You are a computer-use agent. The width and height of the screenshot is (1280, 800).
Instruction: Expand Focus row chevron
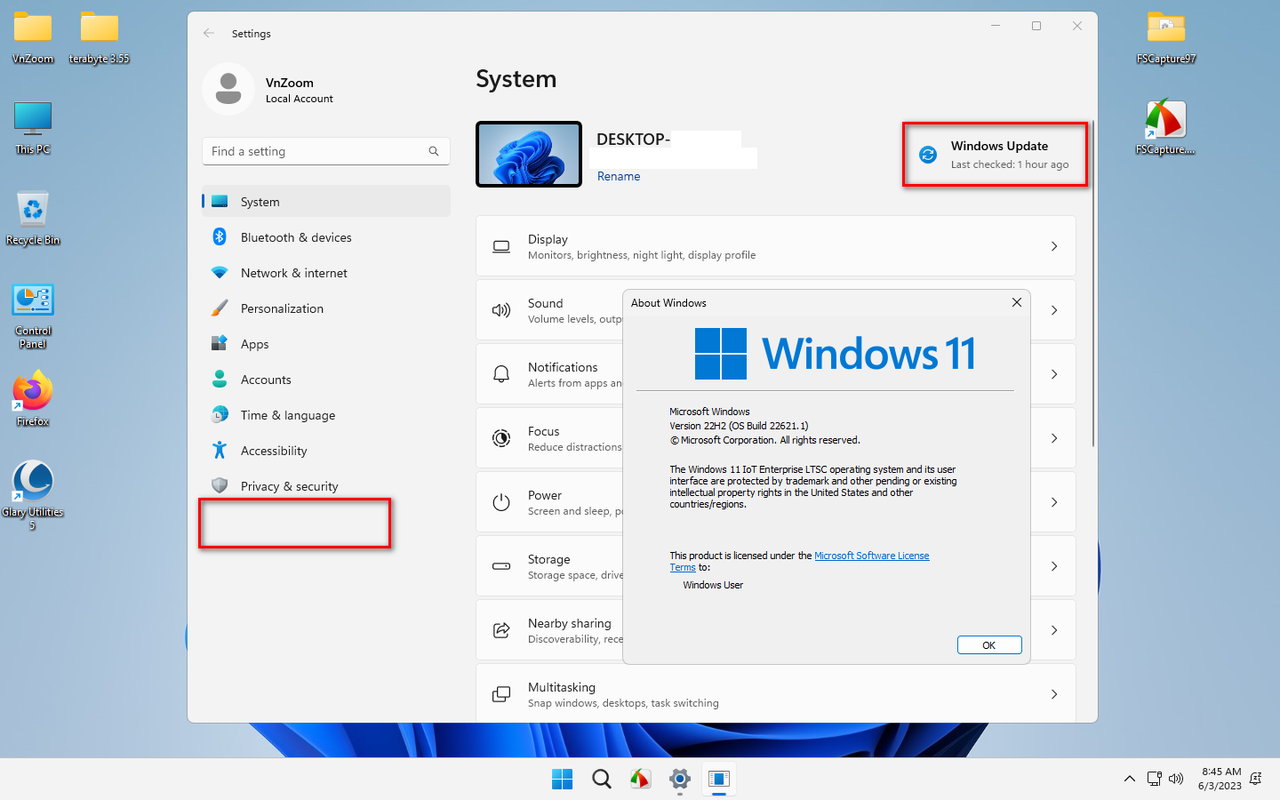click(x=1054, y=438)
